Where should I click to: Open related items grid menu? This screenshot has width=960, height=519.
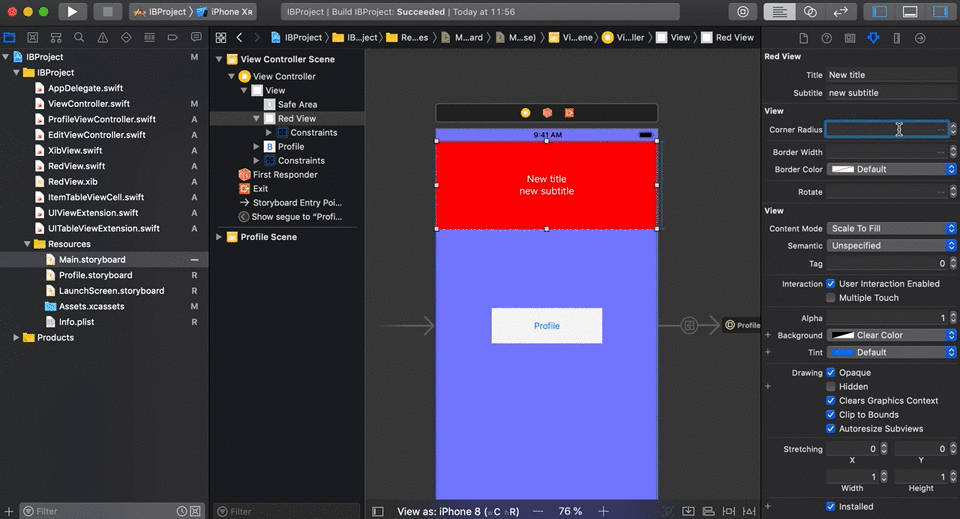coord(221,37)
